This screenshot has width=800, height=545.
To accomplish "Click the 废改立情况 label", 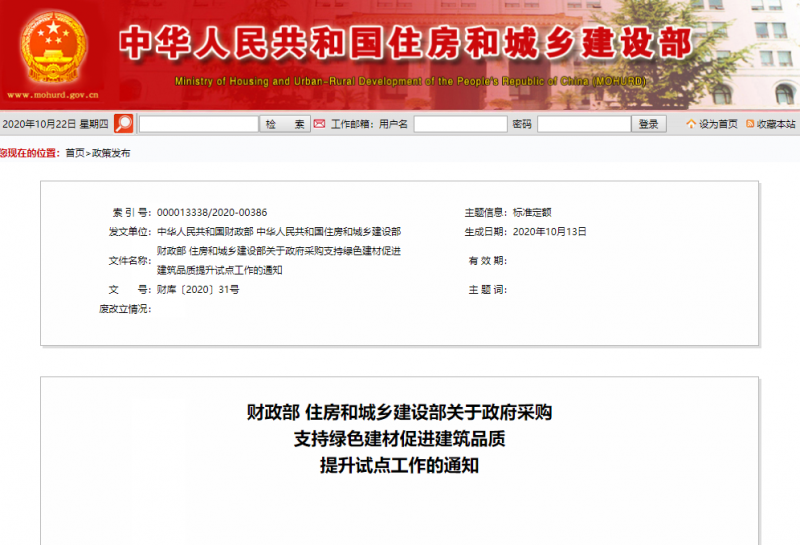I will point(125,309).
